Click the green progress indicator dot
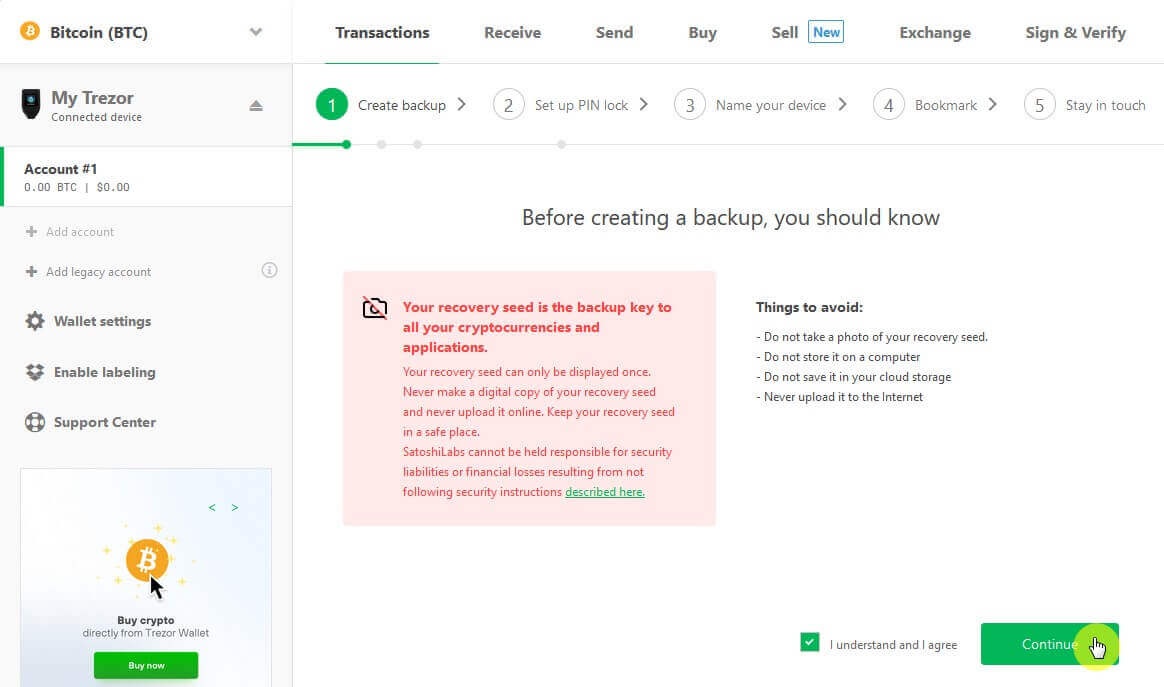1164x687 pixels. tap(347, 144)
